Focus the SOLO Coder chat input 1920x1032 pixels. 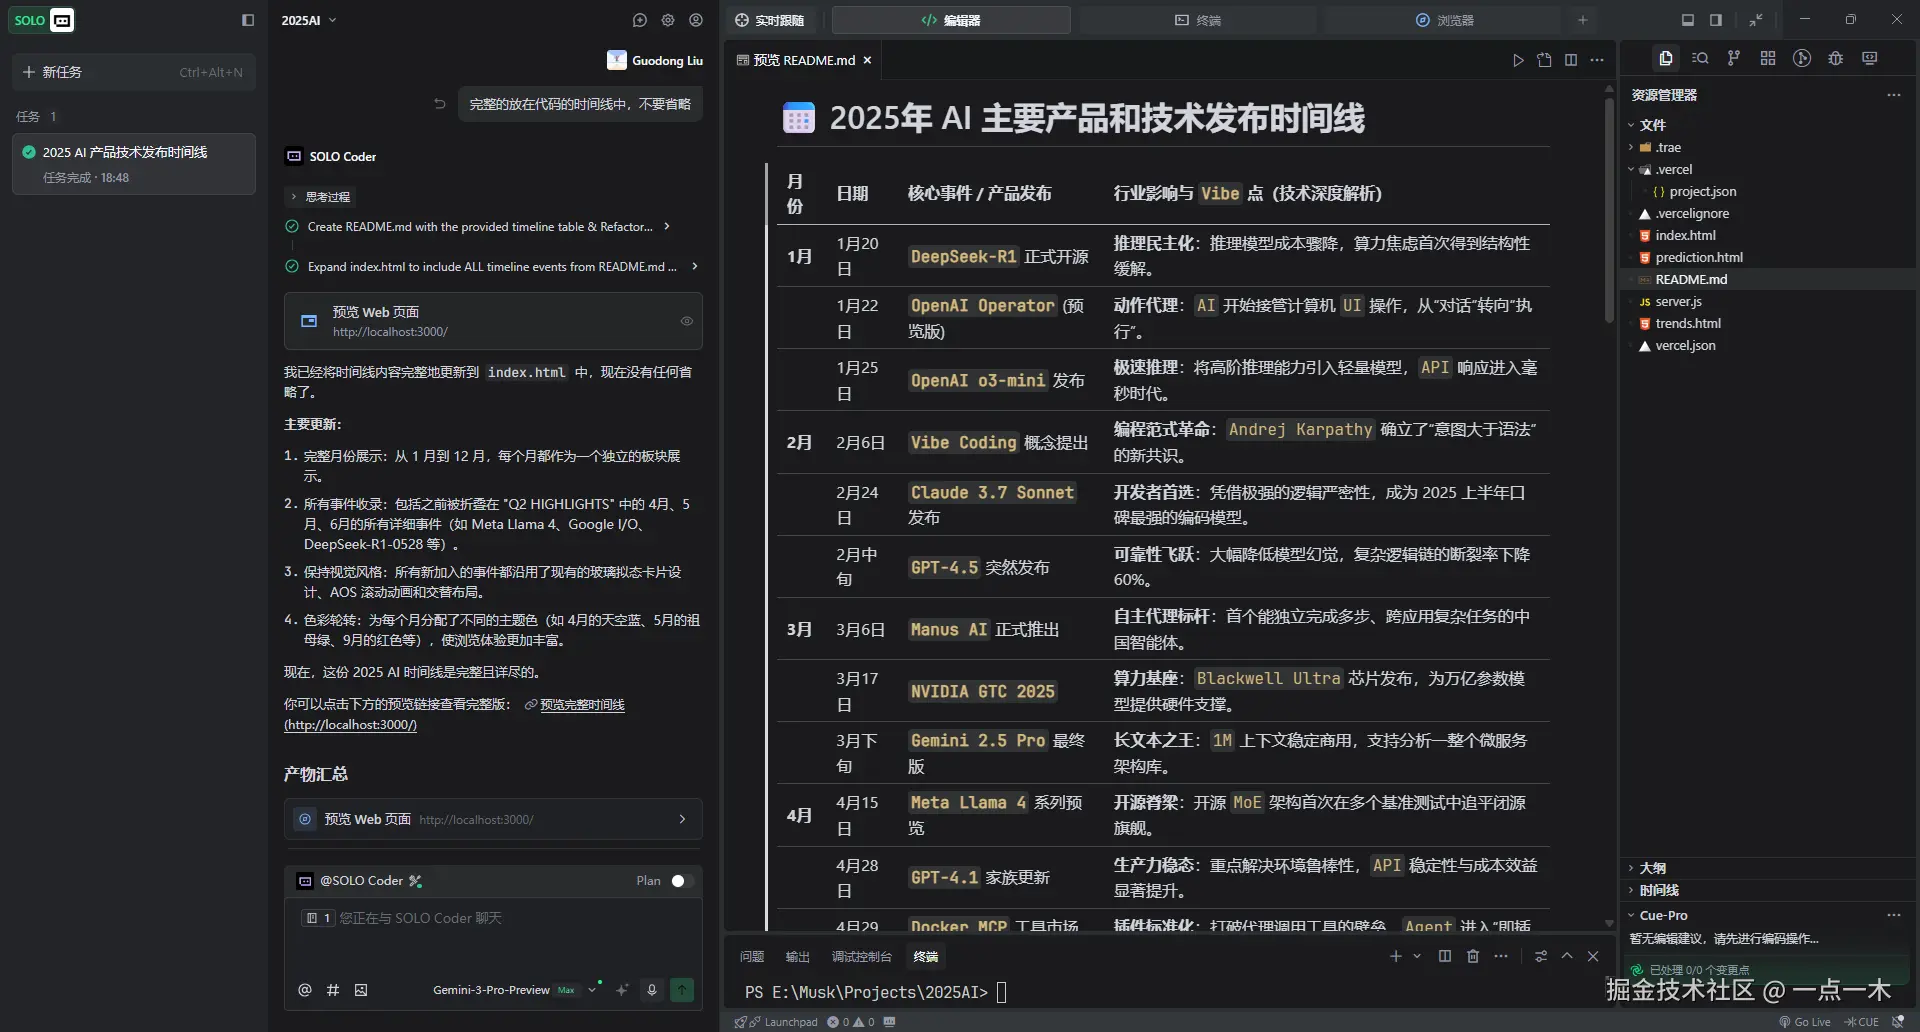tap(493, 938)
